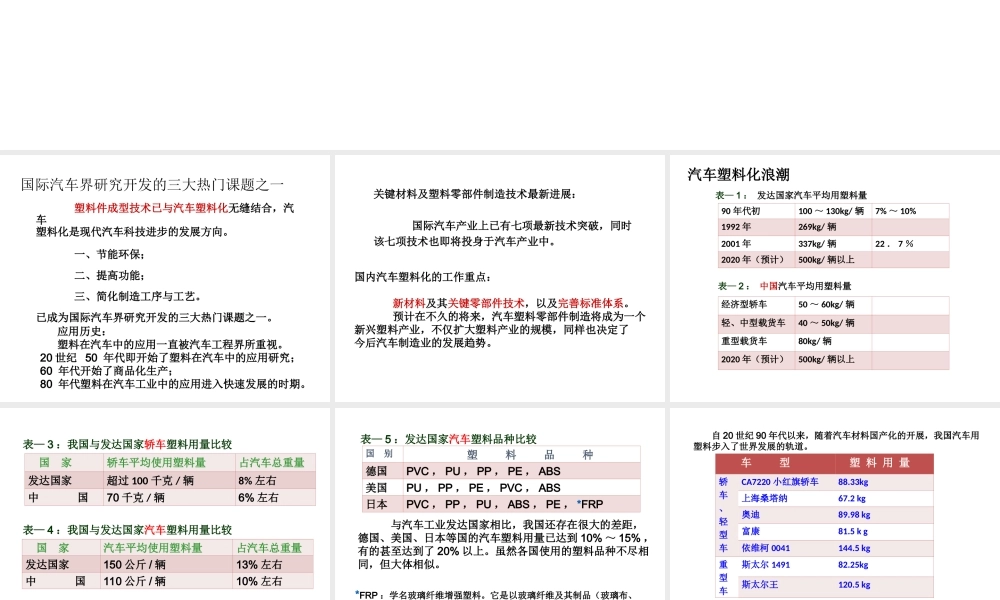Open slide titled 国际汽车界研究开发的三大热门课题之一
Screen dimensions: 1000x600
click(165, 279)
